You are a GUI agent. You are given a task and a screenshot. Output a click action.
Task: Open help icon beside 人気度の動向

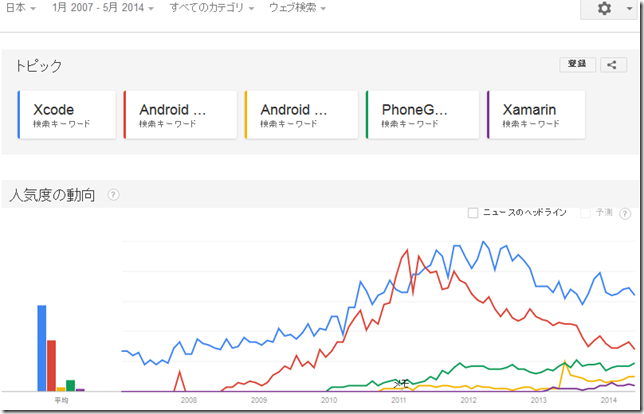click(113, 195)
